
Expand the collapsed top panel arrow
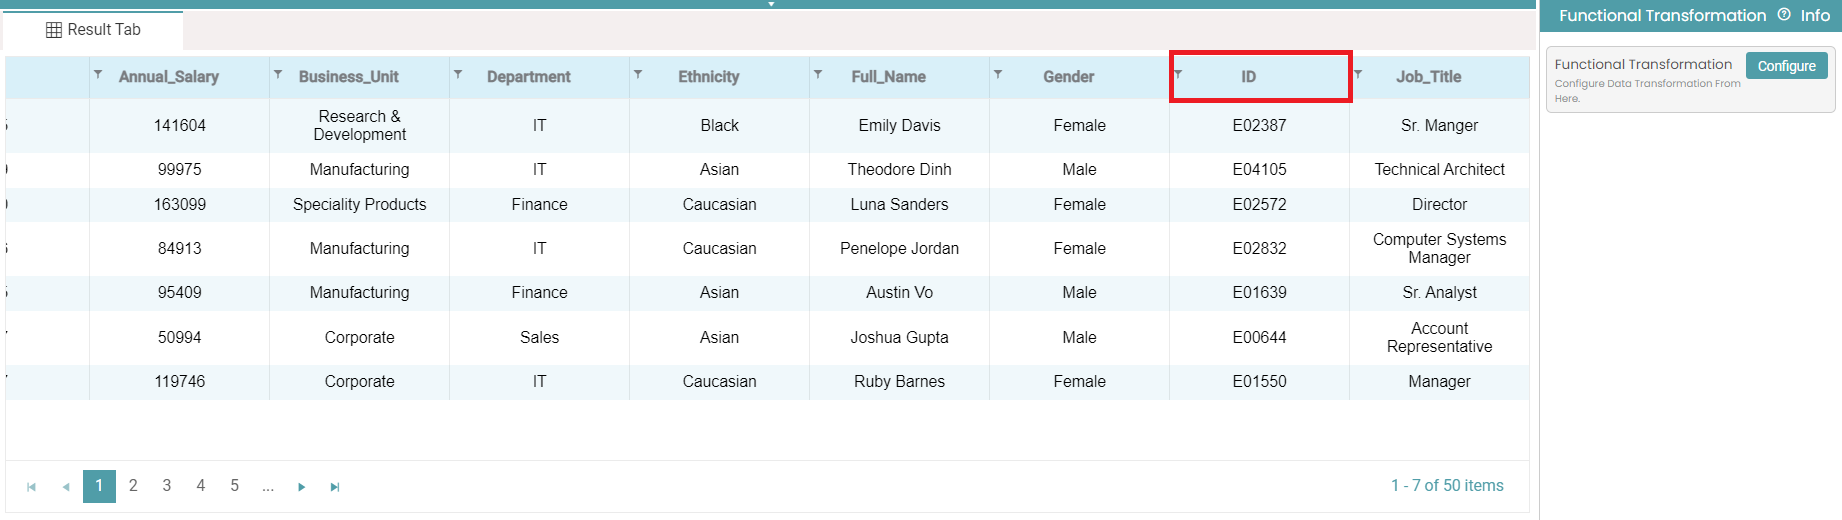click(771, 4)
